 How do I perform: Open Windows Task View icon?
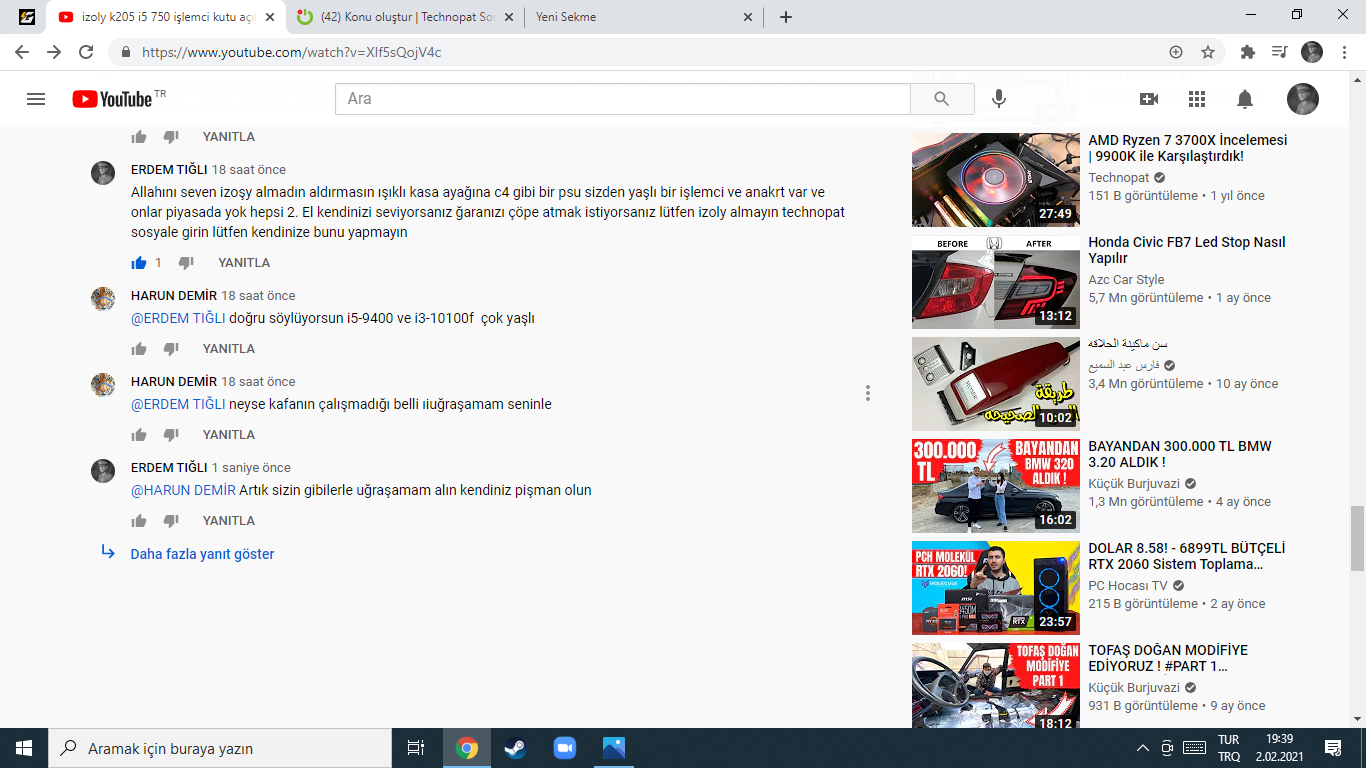click(x=416, y=748)
